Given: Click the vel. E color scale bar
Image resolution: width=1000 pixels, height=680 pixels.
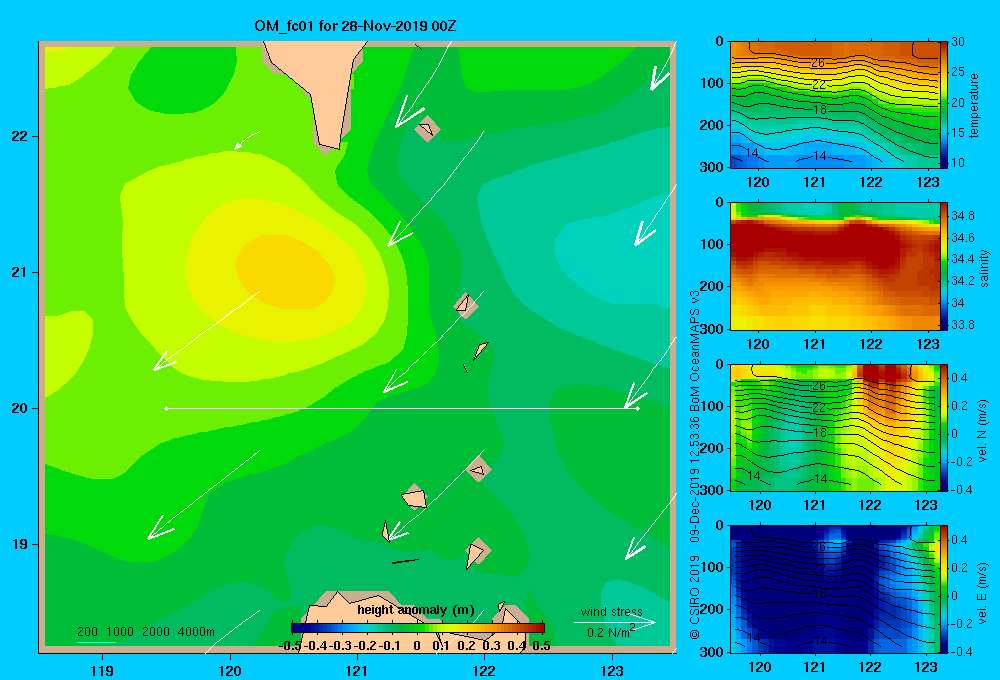Looking at the screenshot, I should 945,589.
